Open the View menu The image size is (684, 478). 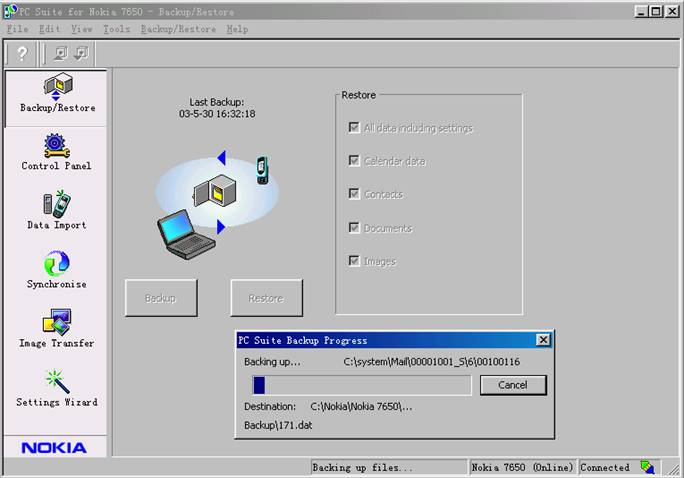tap(82, 29)
